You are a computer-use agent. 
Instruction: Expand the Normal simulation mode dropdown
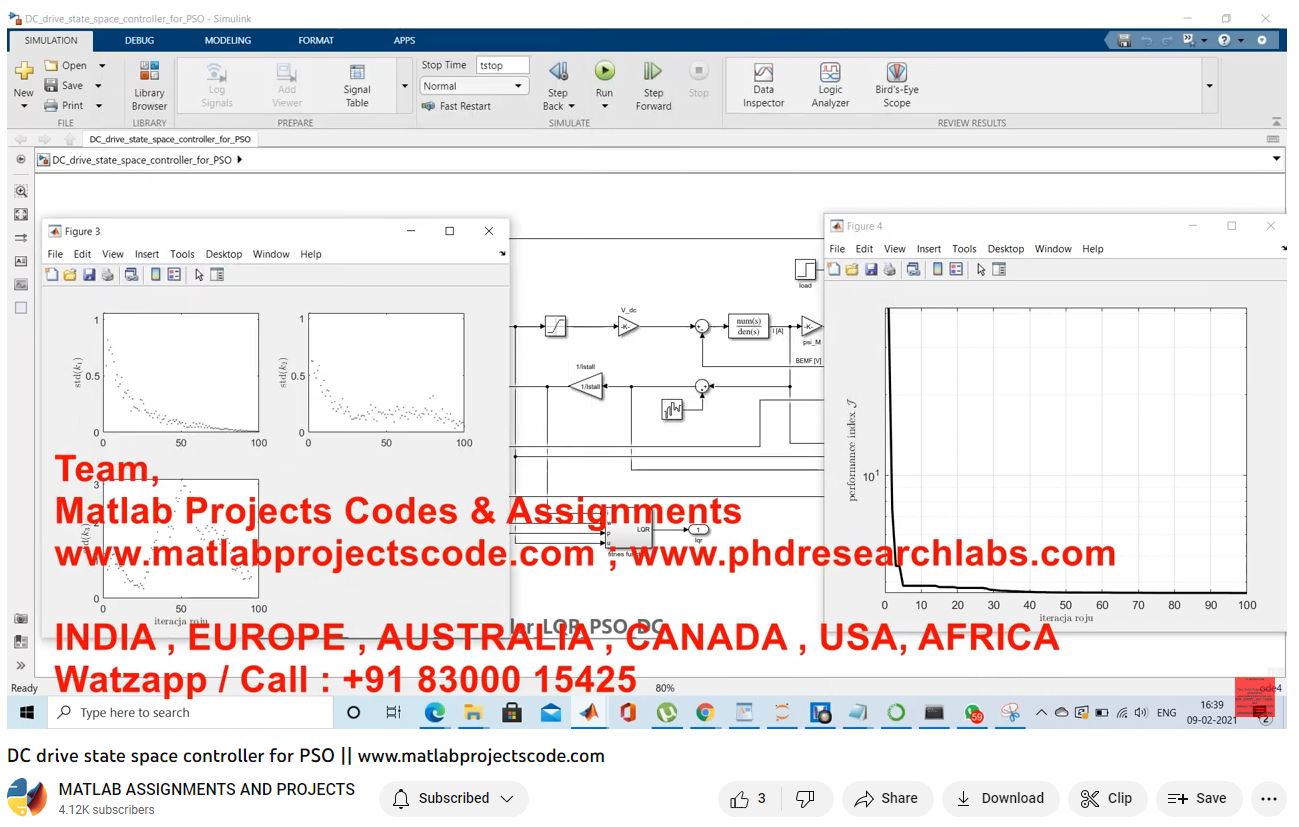[519, 86]
